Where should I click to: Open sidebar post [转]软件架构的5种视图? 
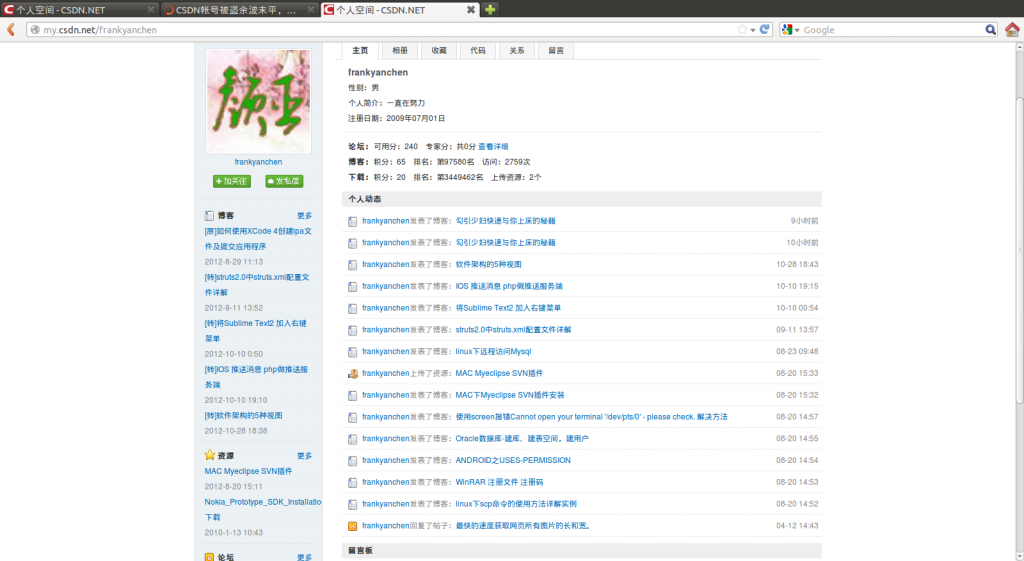pos(244,415)
